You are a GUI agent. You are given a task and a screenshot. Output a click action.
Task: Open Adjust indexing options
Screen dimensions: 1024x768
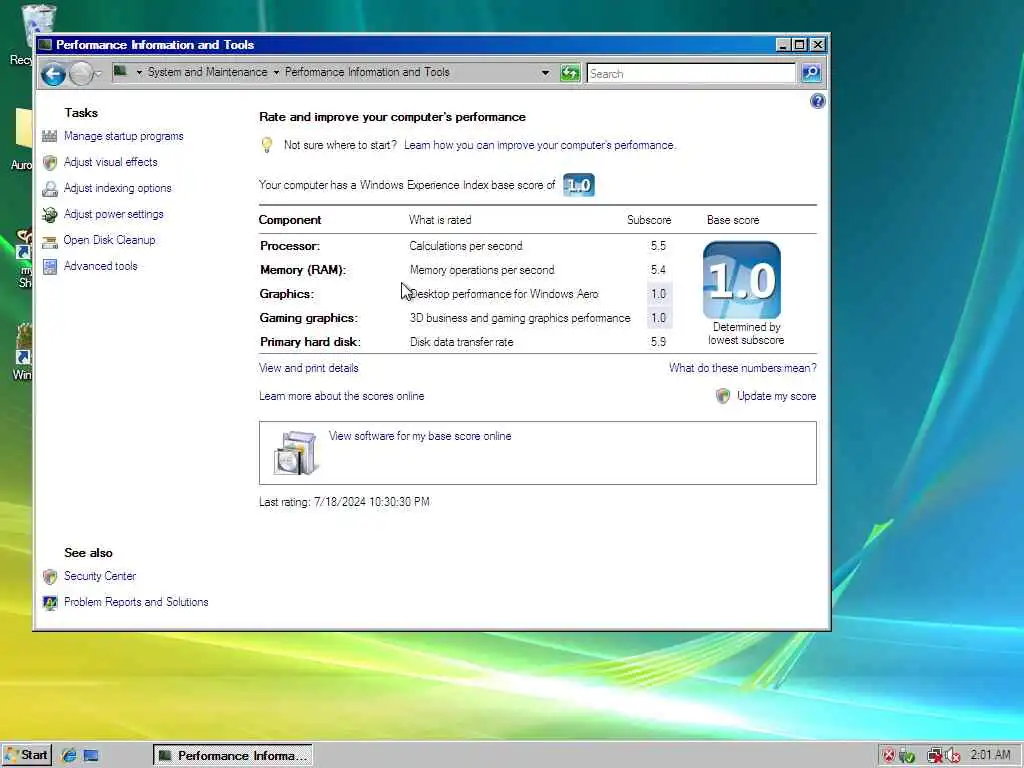click(x=118, y=188)
